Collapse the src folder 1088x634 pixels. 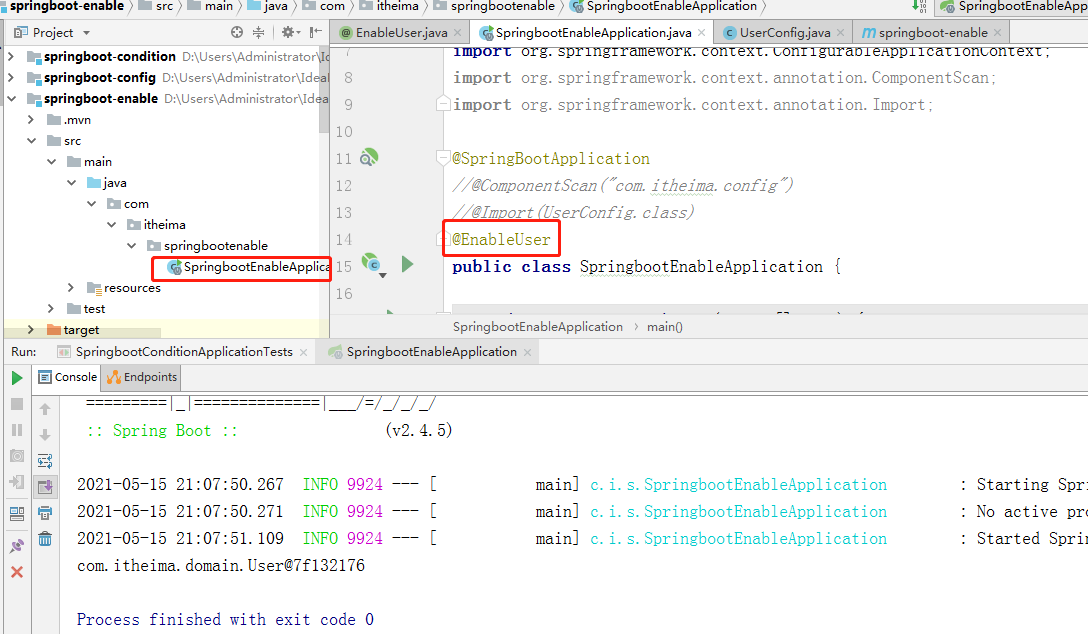(31, 140)
